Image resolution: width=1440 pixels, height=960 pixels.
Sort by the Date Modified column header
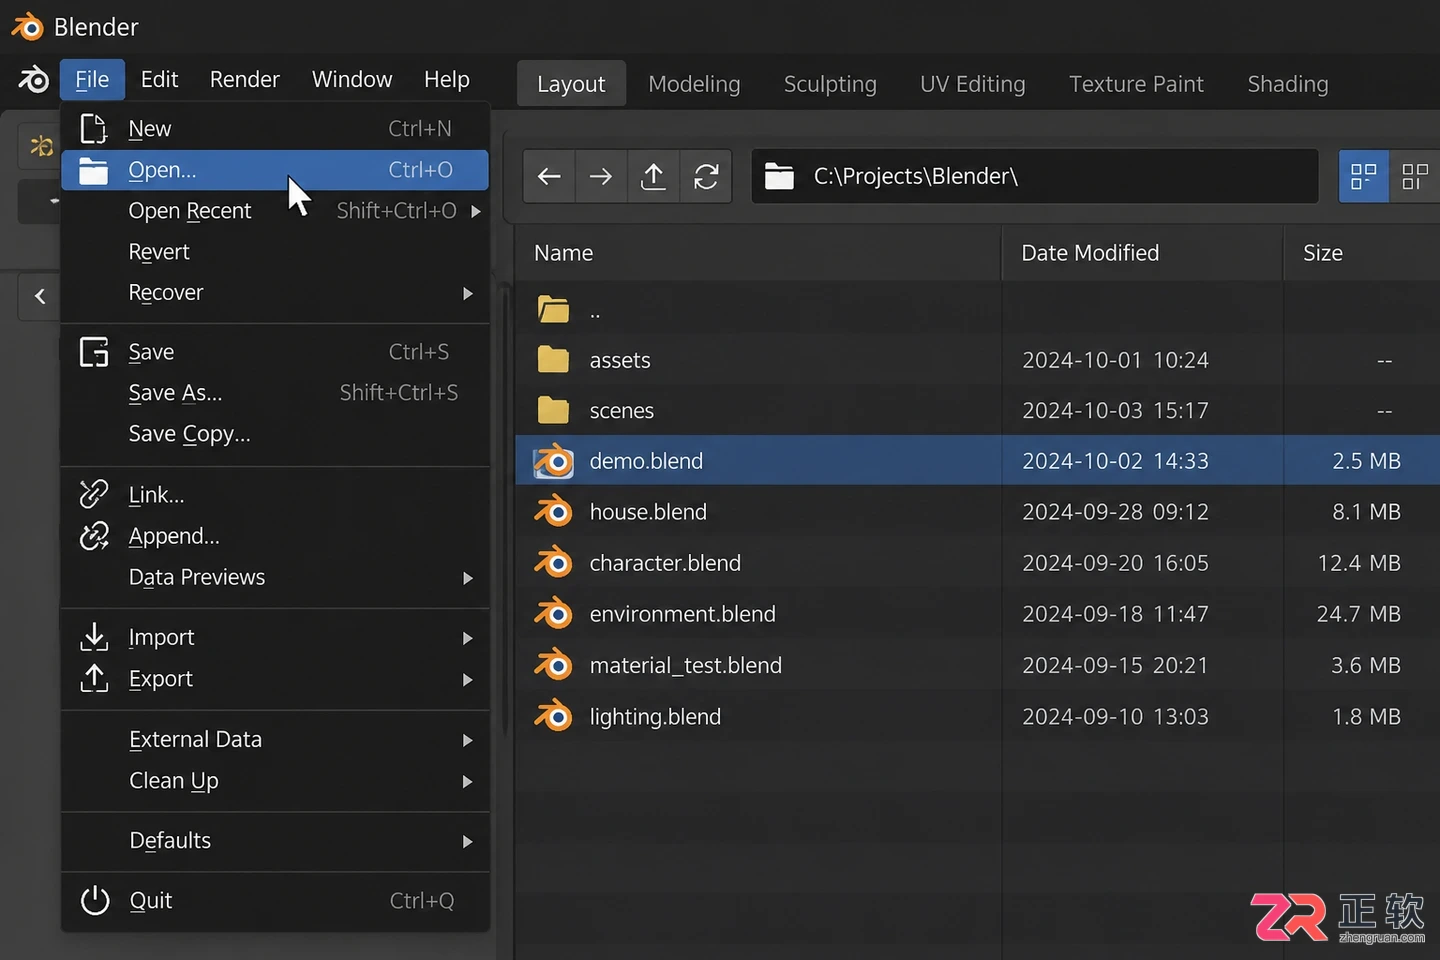(1142, 253)
